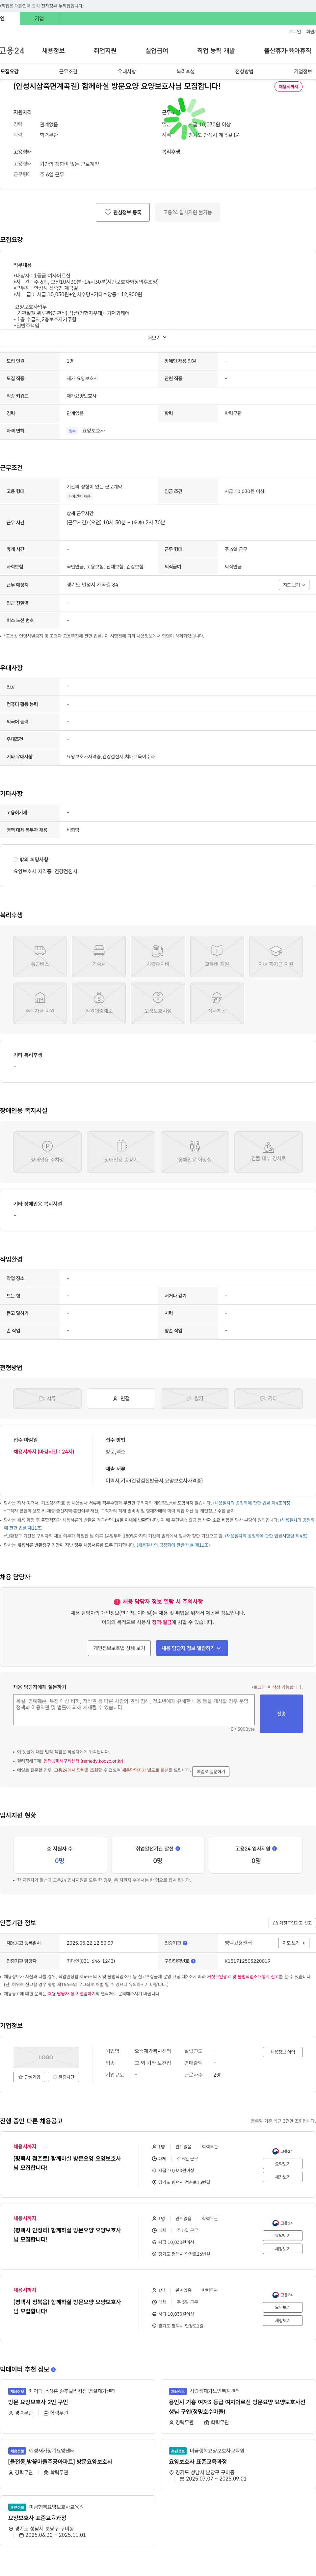This screenshot has height=2576, width=316.
Task: Click the company LOGO placeholder image
Action: [46, 2057]
